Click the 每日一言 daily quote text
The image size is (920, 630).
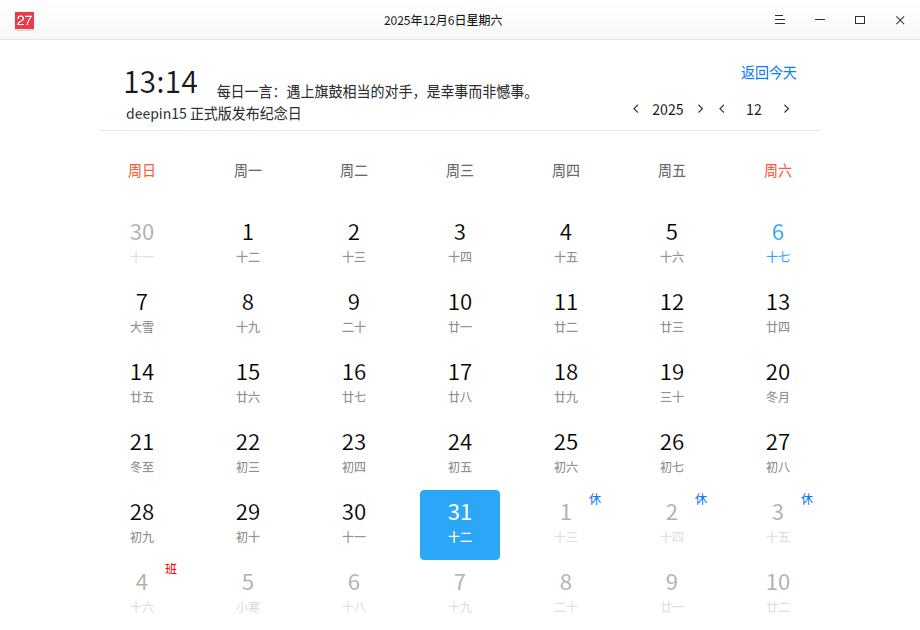click(x=376, y=92)
